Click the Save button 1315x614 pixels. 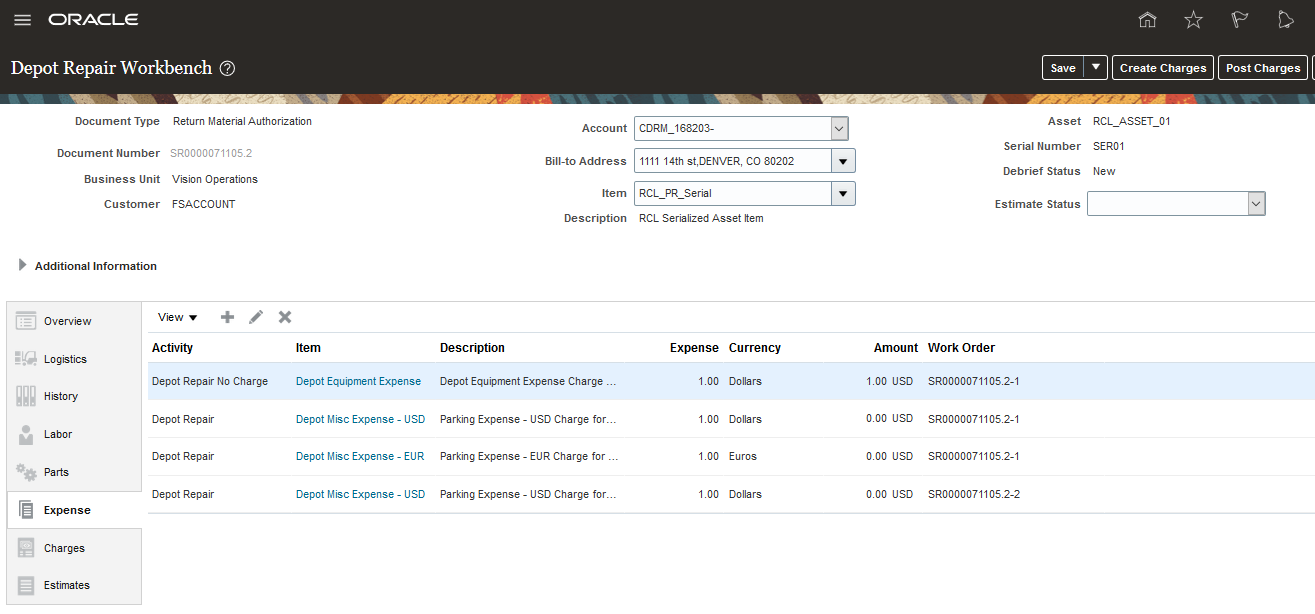pos(1063,68)
